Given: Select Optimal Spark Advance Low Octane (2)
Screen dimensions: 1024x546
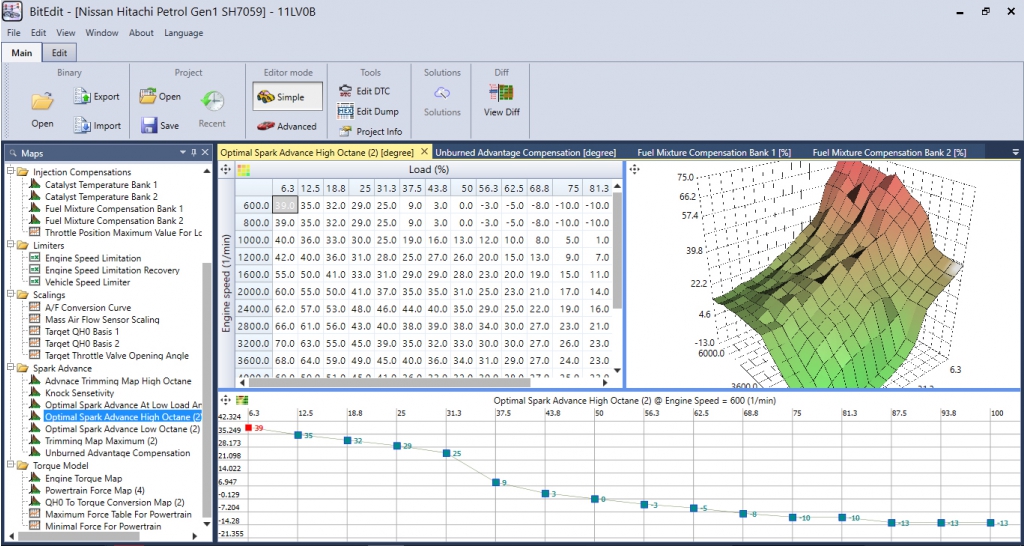Looking at the screenshot, I should pos(123,429).
